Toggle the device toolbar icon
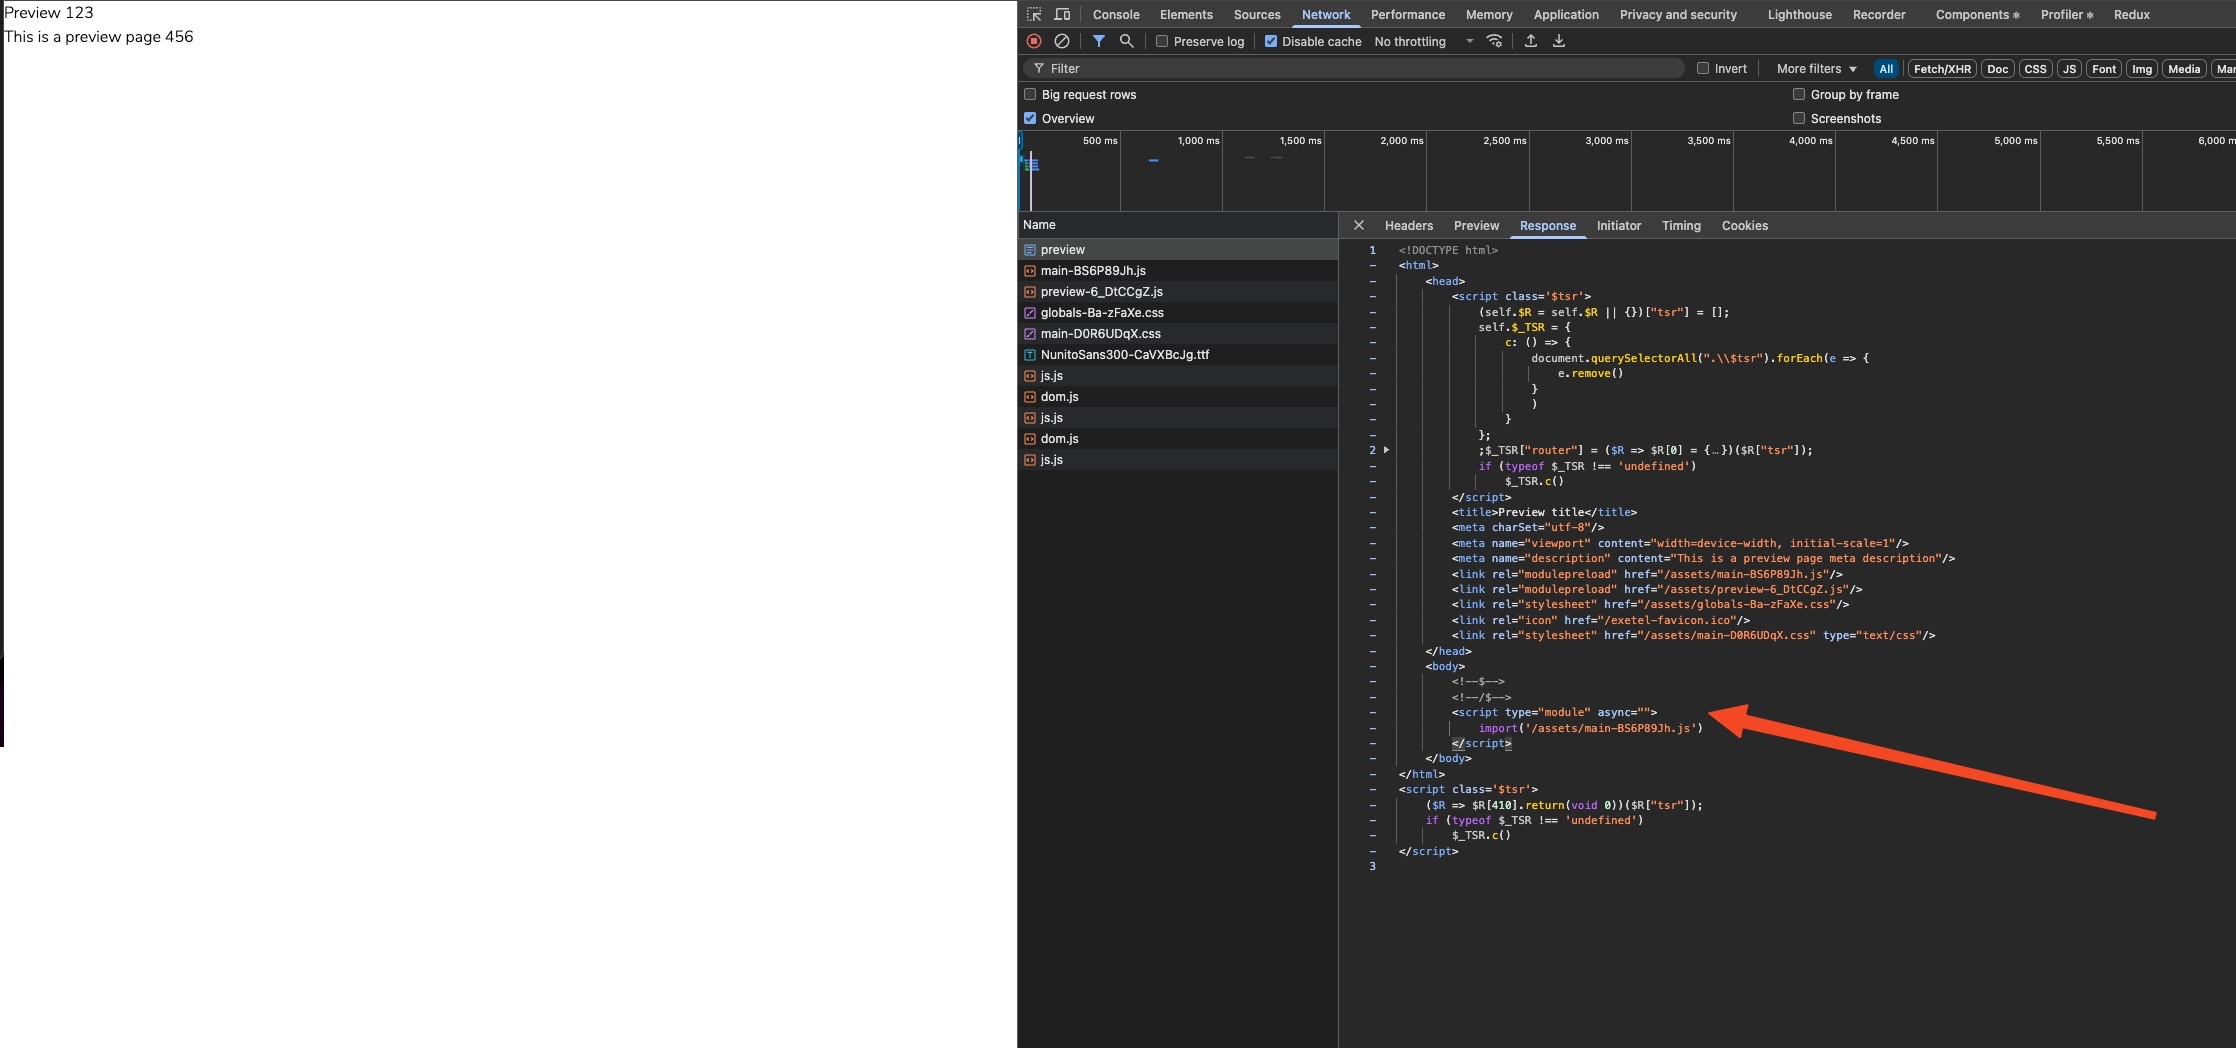The height and width of the screenshot is (1048, 2236). 1062,14
